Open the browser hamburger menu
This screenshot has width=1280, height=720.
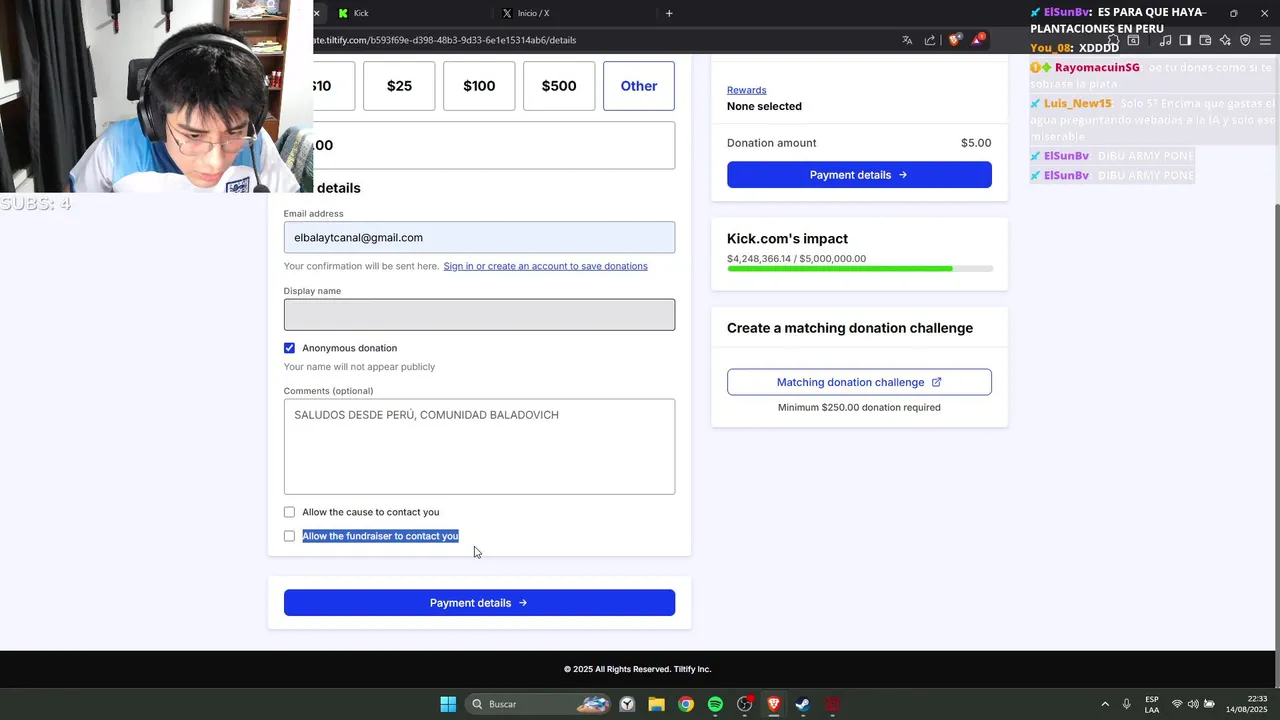1265,40
